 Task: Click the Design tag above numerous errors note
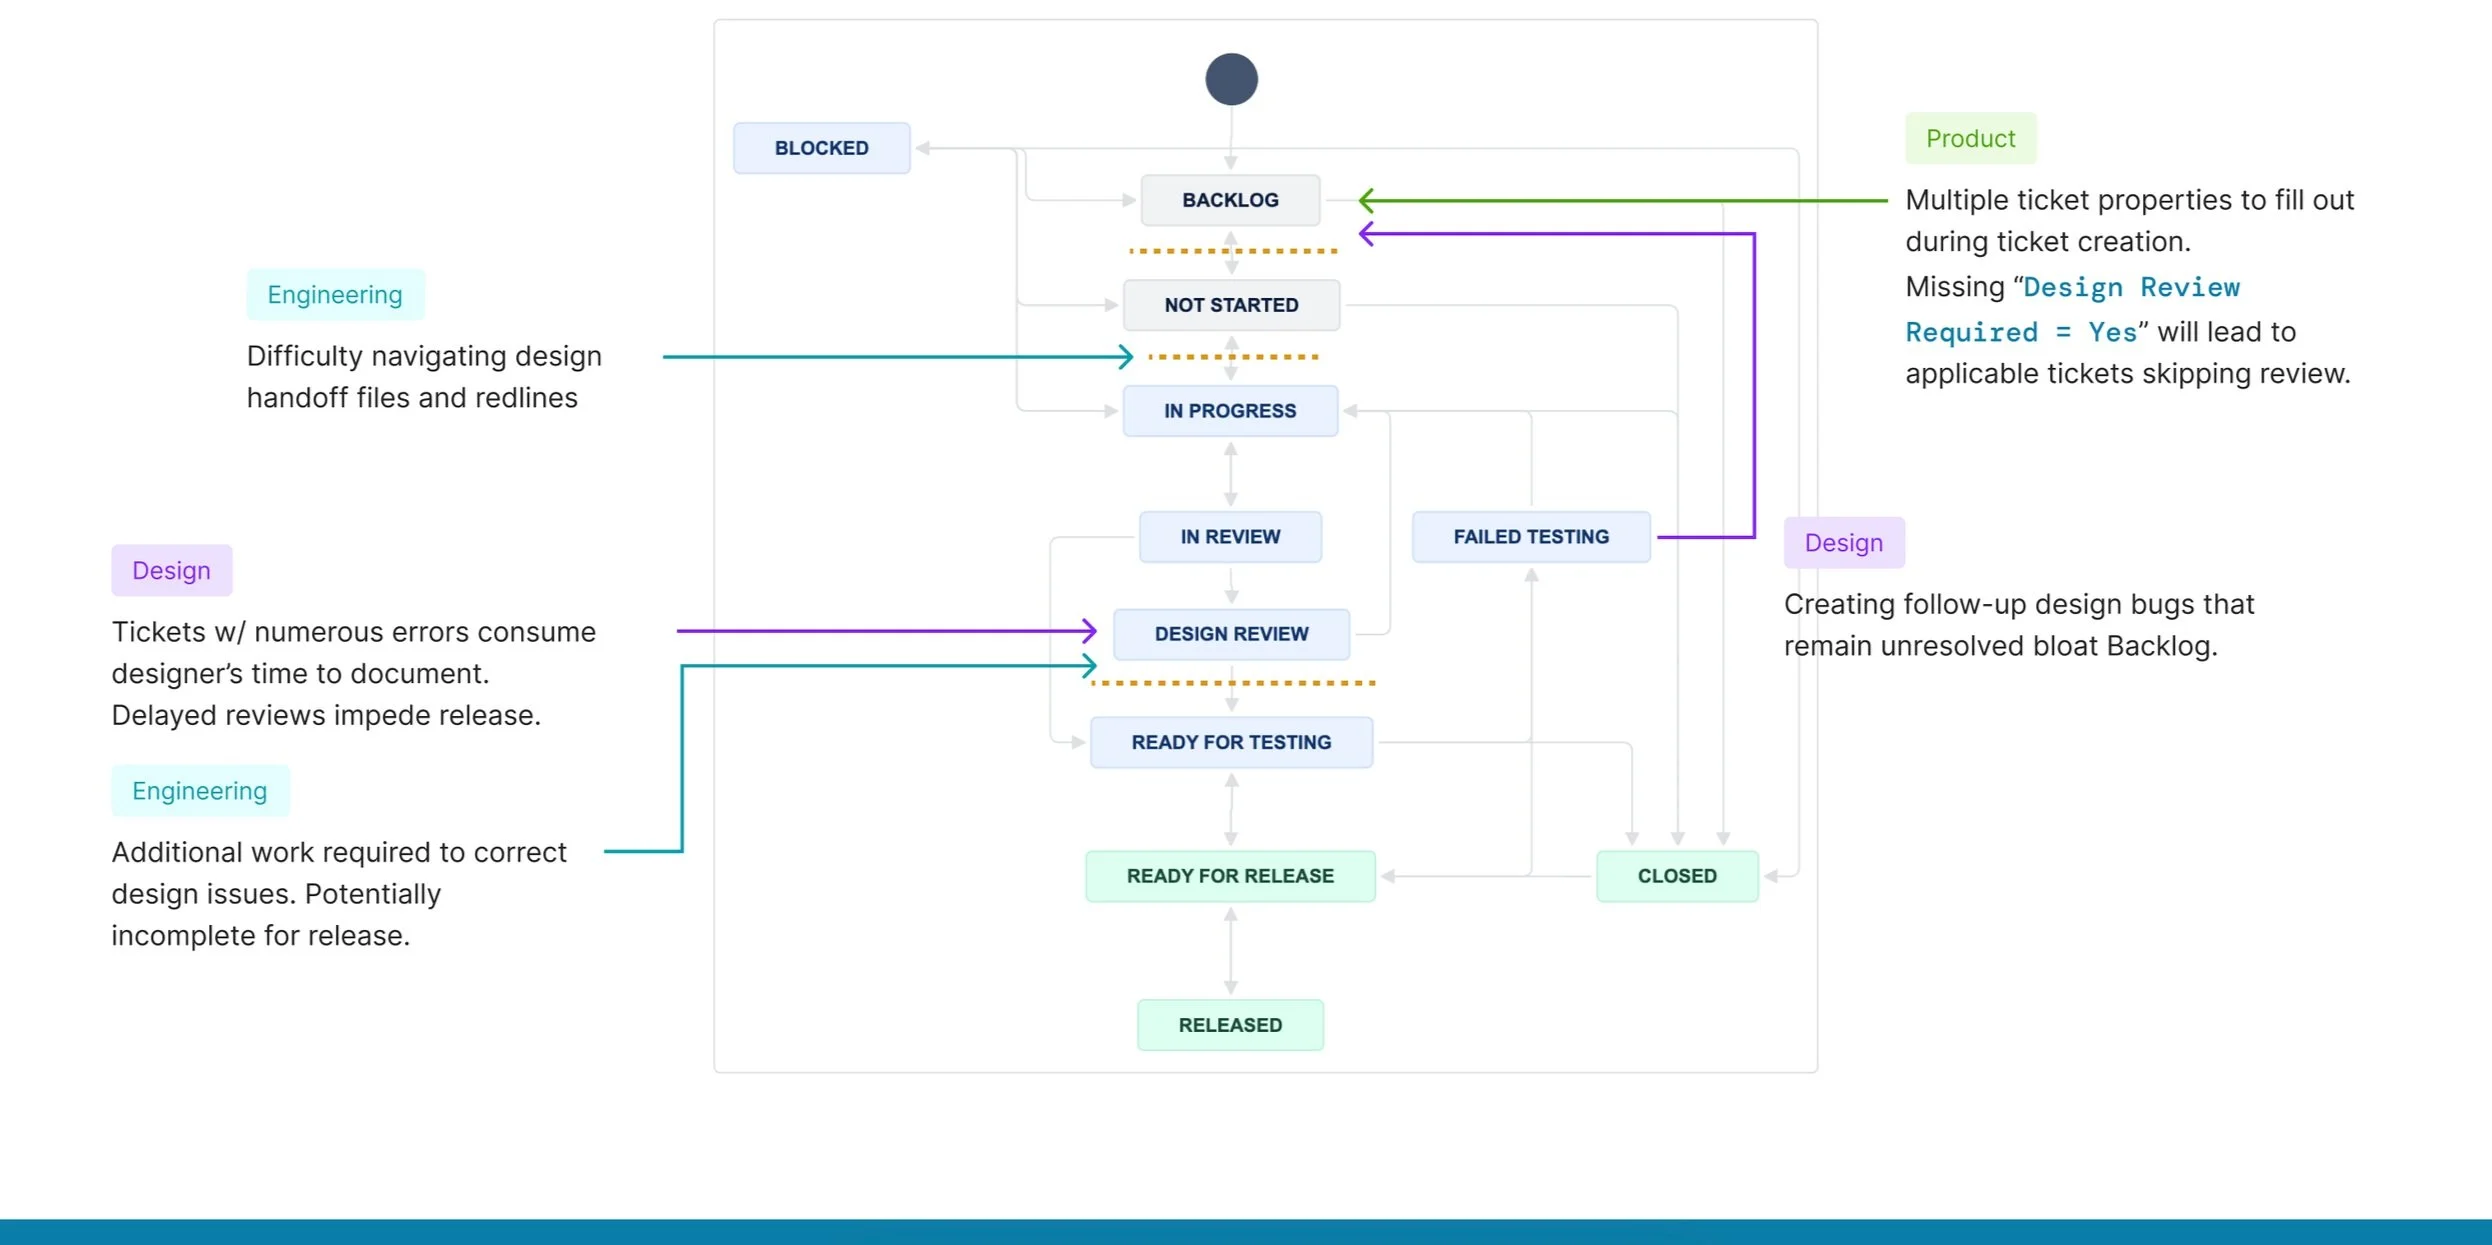171,571
